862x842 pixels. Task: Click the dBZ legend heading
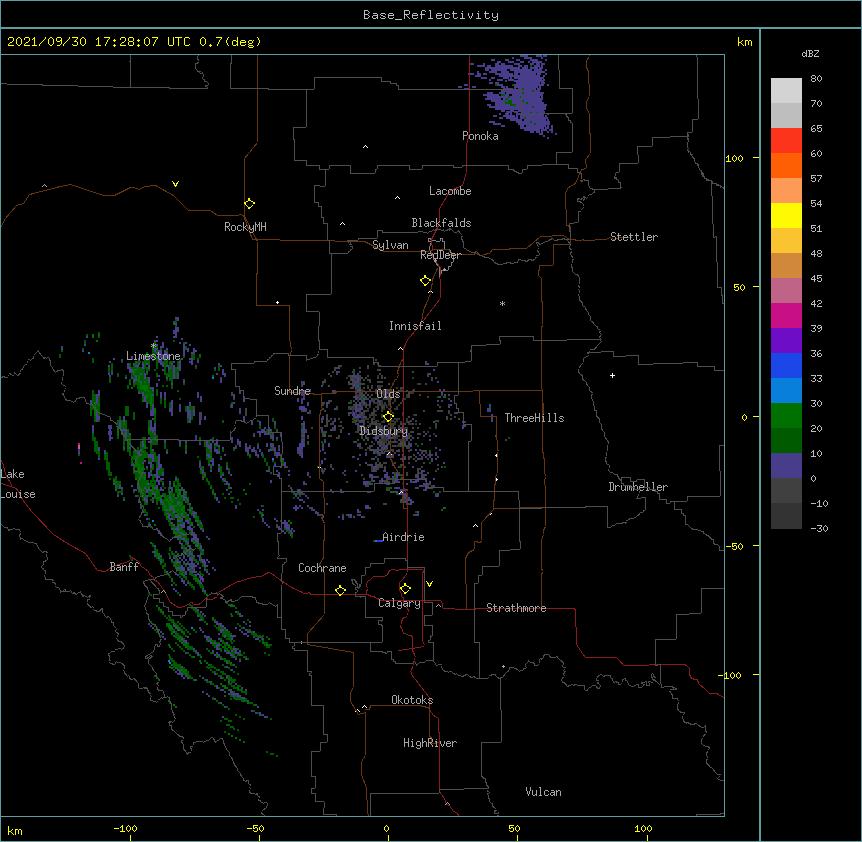coord(810,54)
